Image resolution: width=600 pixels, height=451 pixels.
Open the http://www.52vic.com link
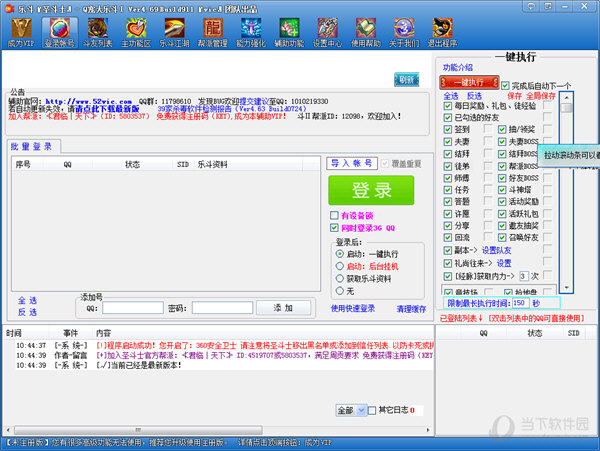coord(88,101)
